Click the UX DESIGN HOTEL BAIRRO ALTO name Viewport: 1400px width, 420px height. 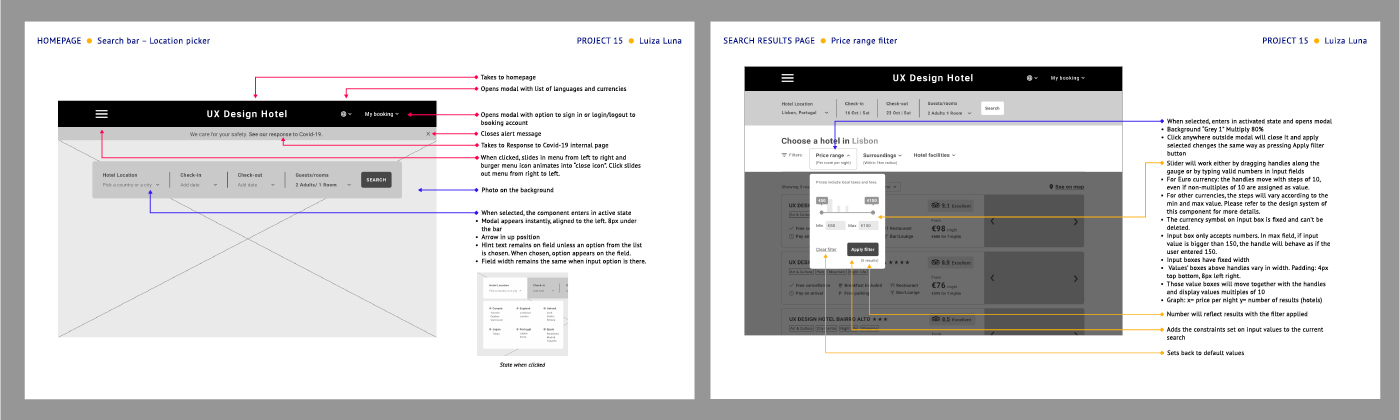click(831, 319)
